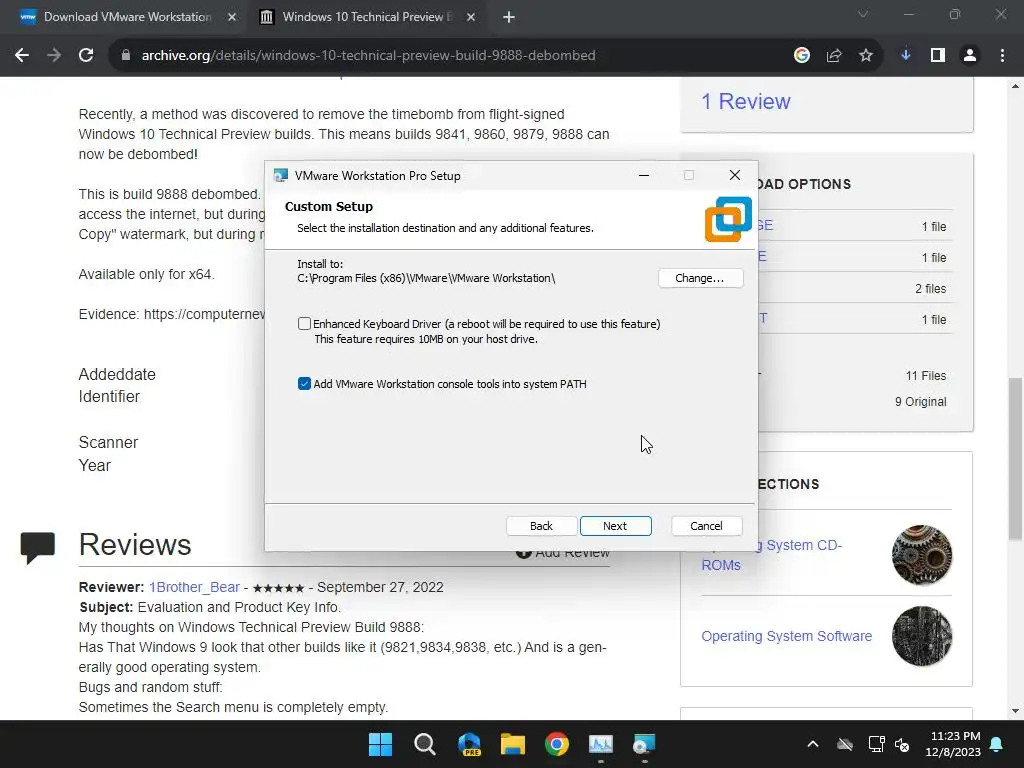
Task: Open Chrome tab search chevron
Action: pos(862,14)
